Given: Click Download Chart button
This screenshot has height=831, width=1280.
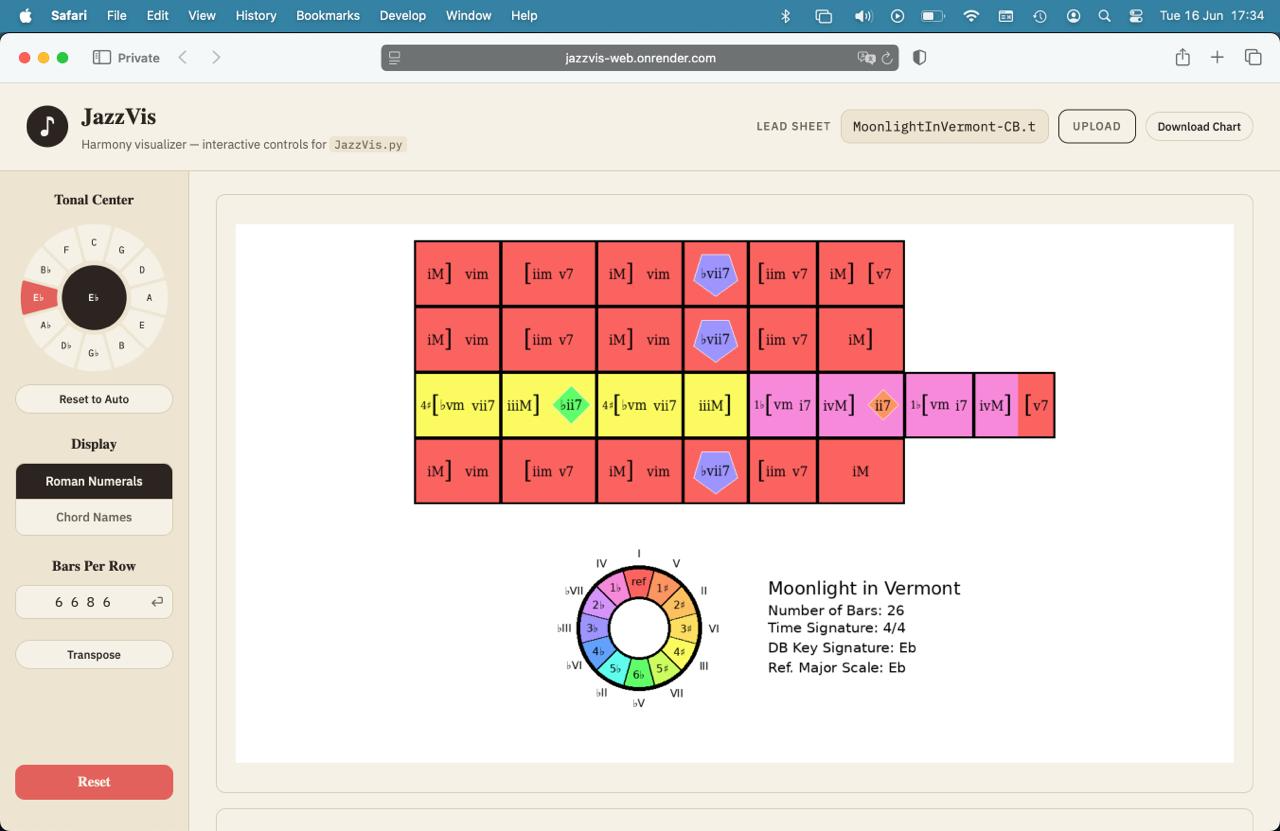Looking at the screenshot, I should [x=1199, y=127].
